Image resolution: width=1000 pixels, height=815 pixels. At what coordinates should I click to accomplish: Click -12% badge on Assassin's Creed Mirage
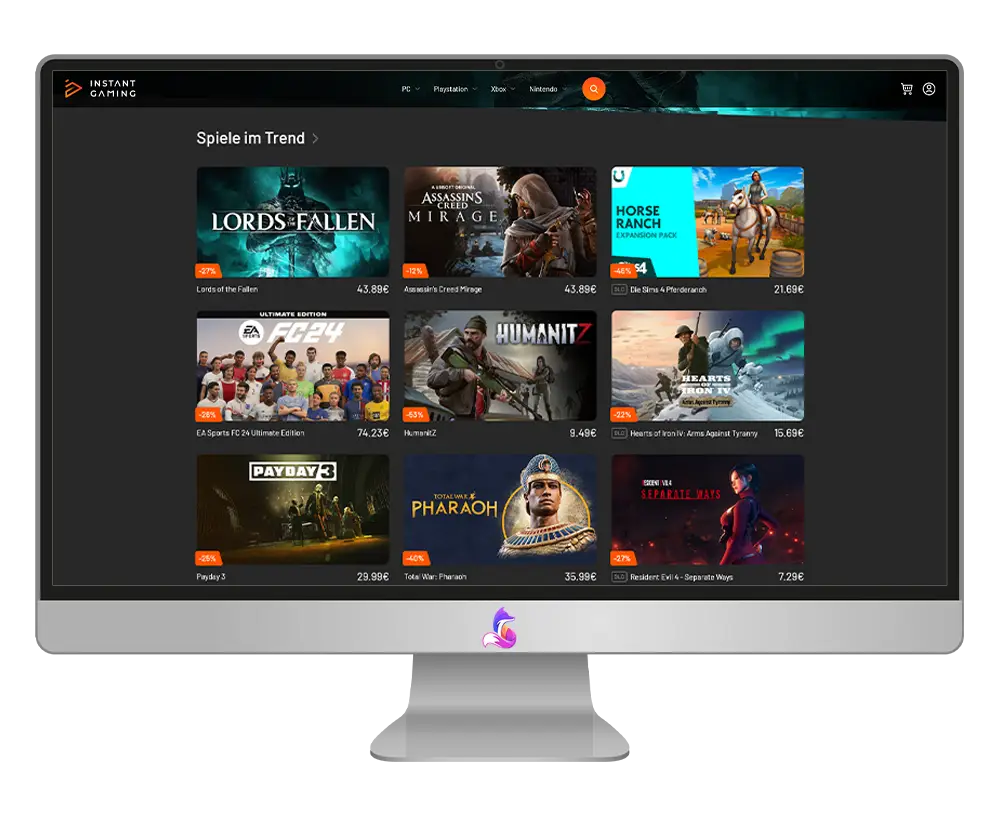click(415, 271)
